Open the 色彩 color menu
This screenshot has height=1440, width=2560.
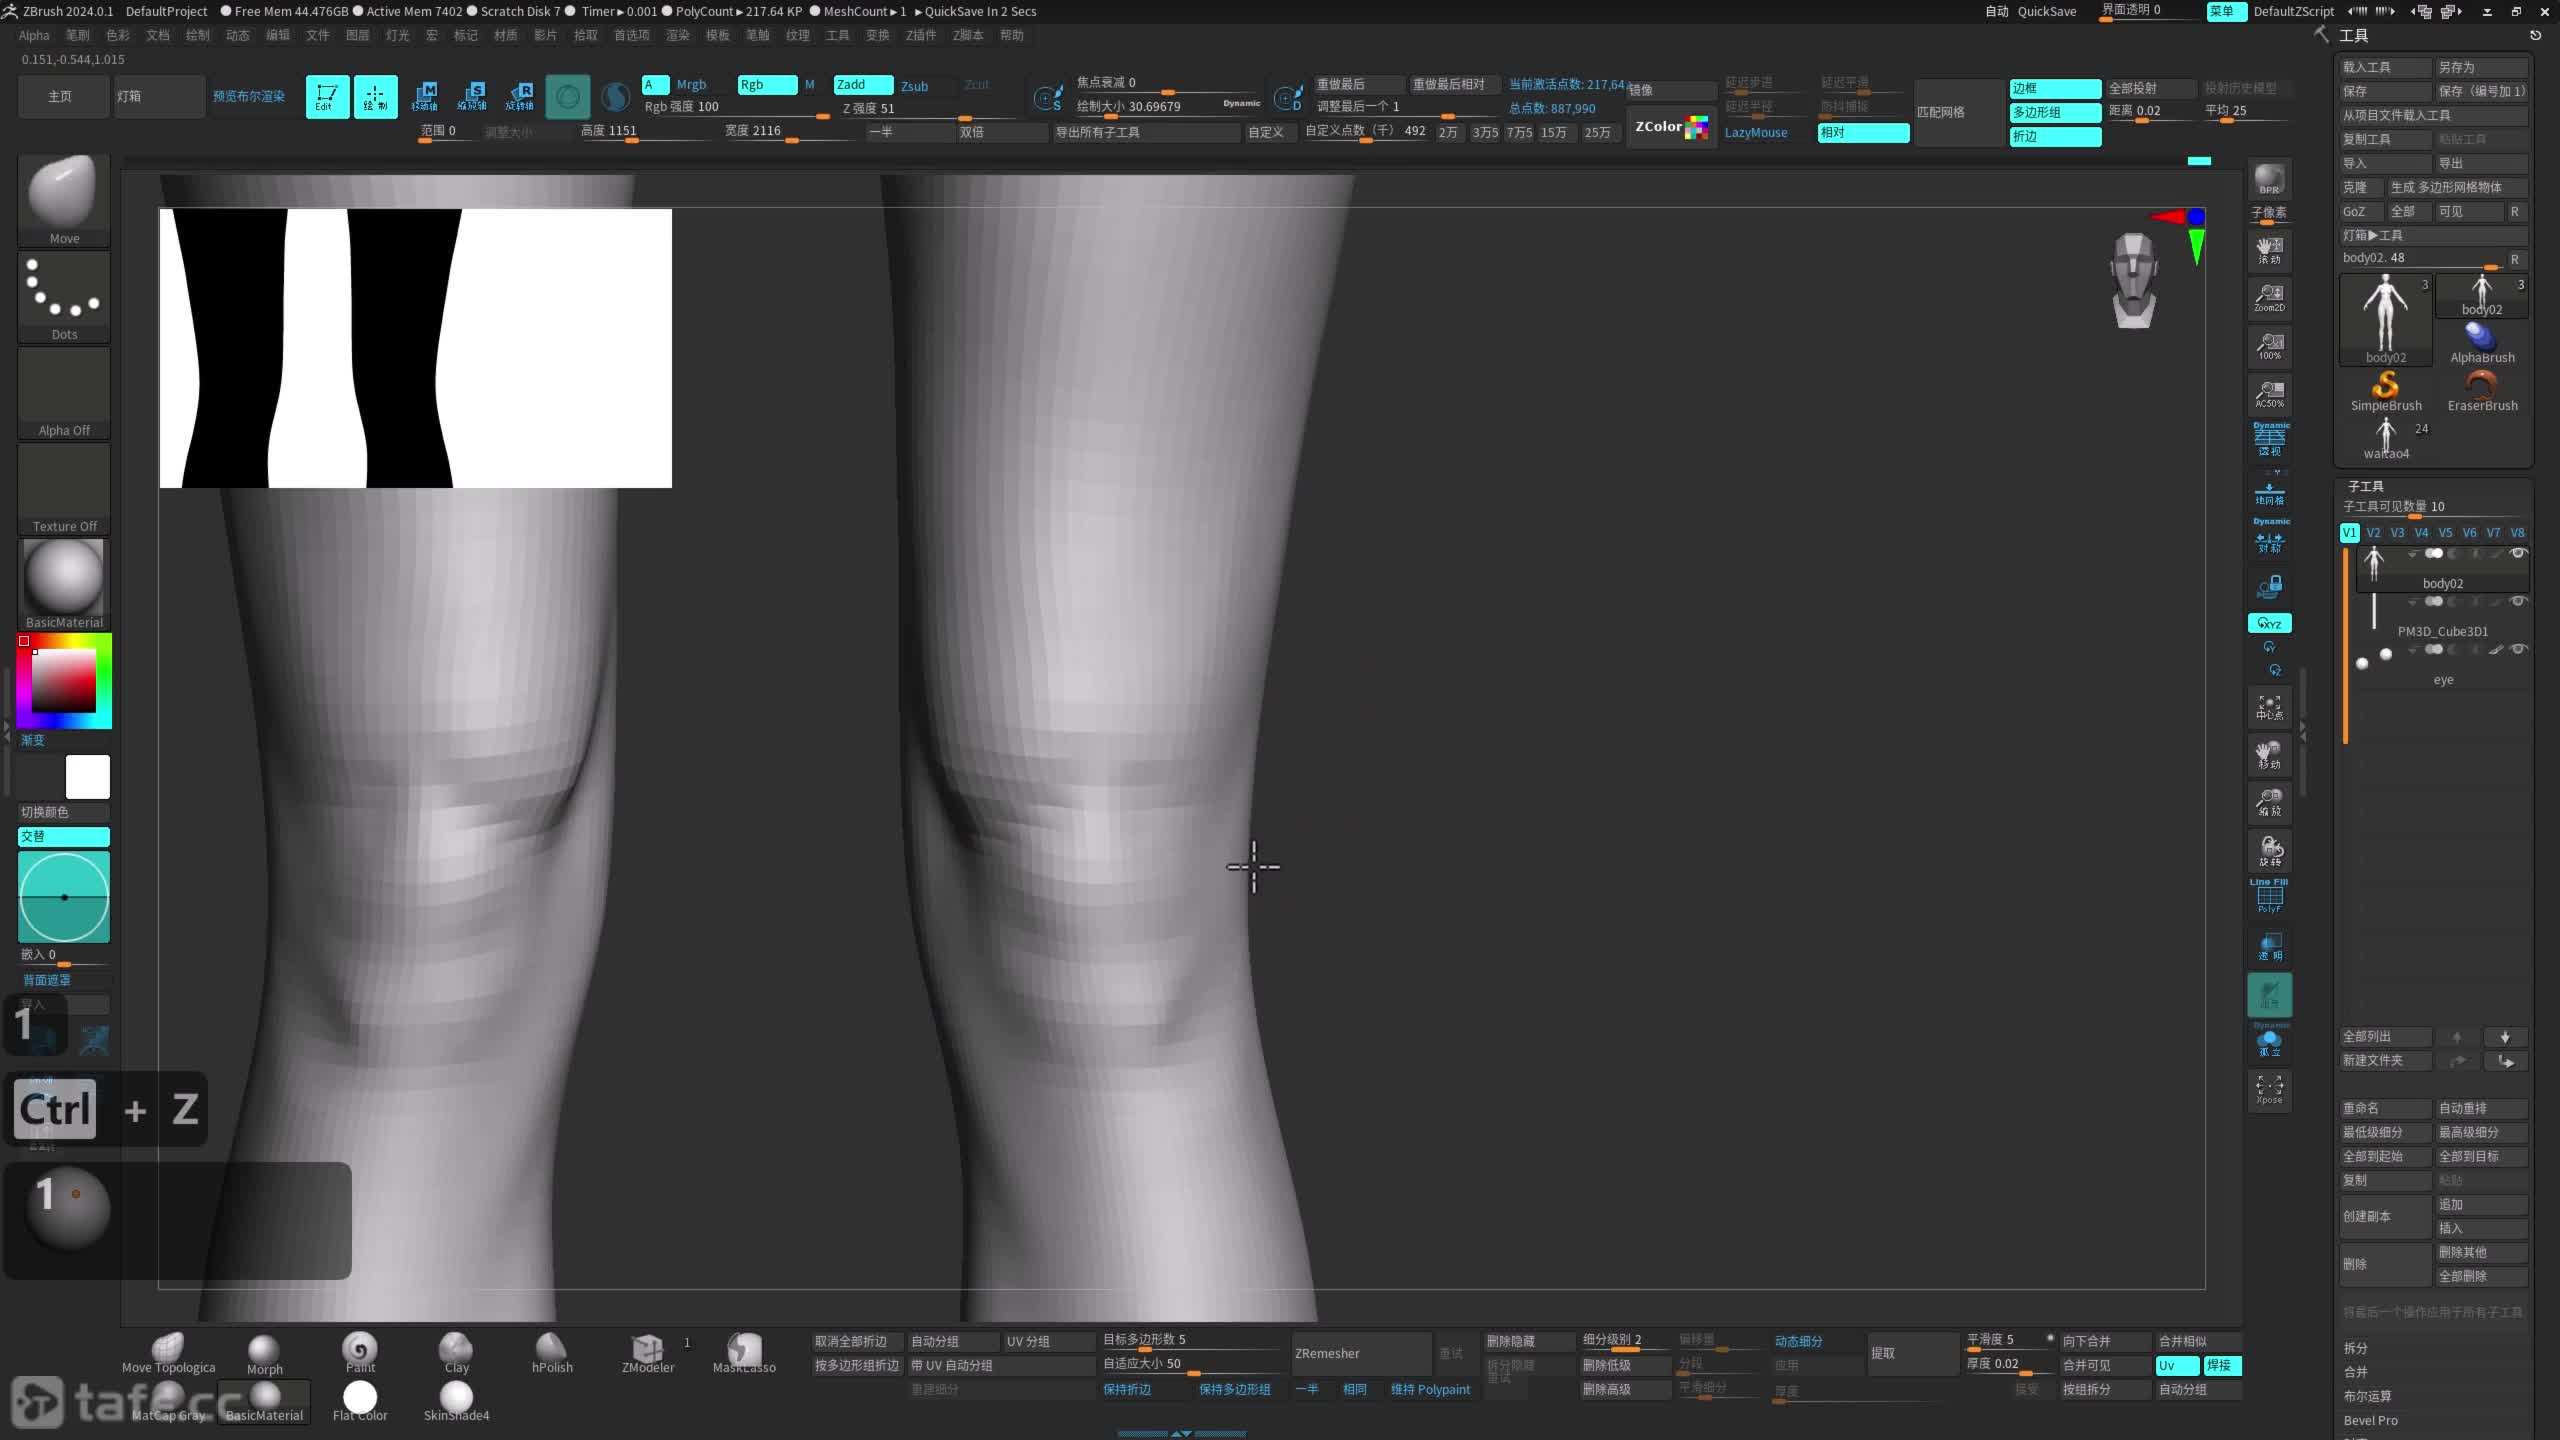pyautogui.click(x=117, y=35)
